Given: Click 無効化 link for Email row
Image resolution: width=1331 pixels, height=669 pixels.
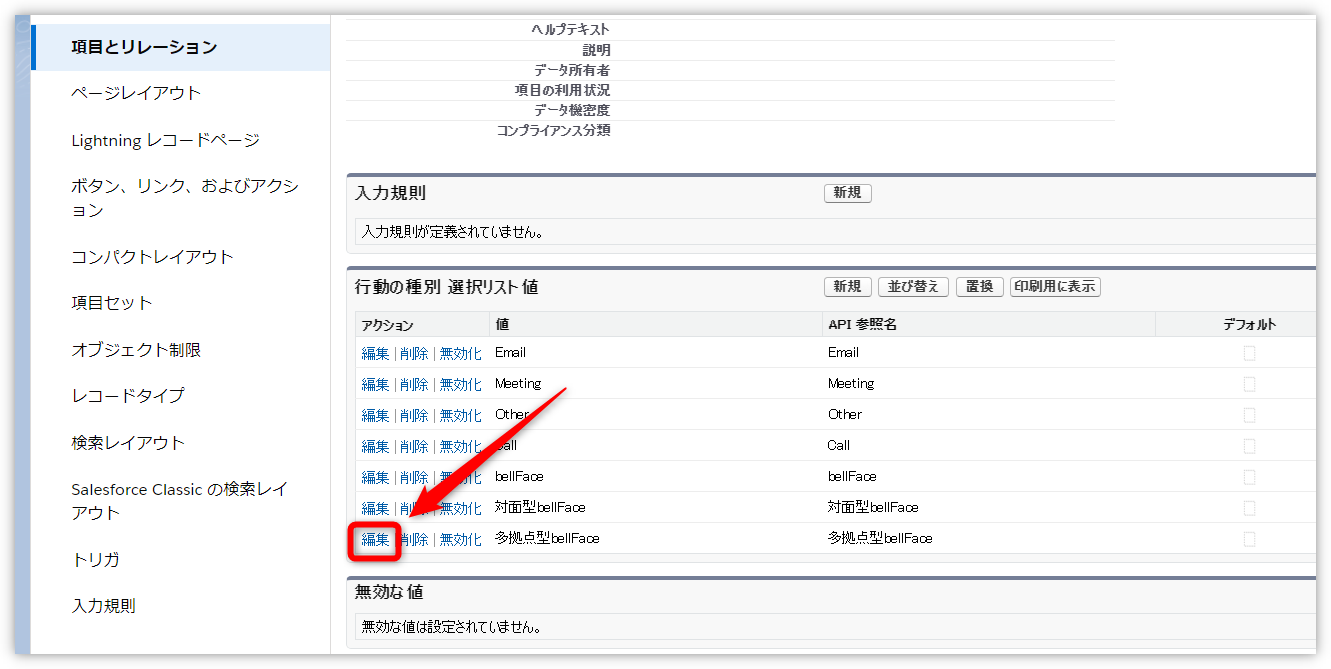Looking at the screenshot, I should [x=460, y=353].
